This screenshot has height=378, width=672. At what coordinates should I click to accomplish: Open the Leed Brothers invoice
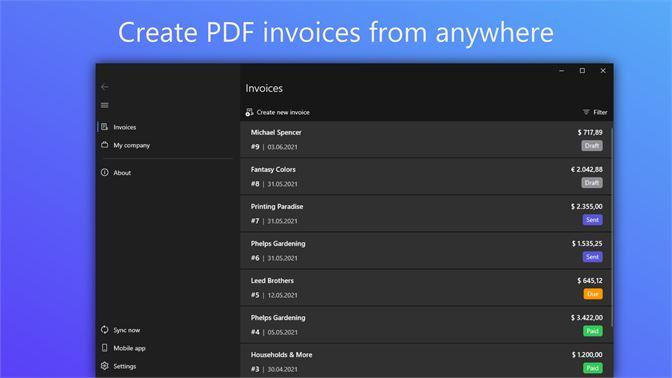pos(426,288)
